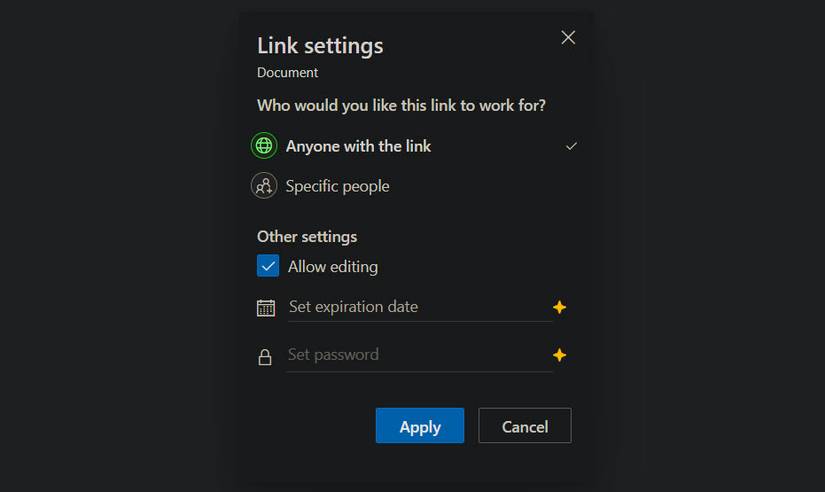Click the calendar icon beside expiration date
The width and height of the screenshot is (825, 492).
point(265,308)
